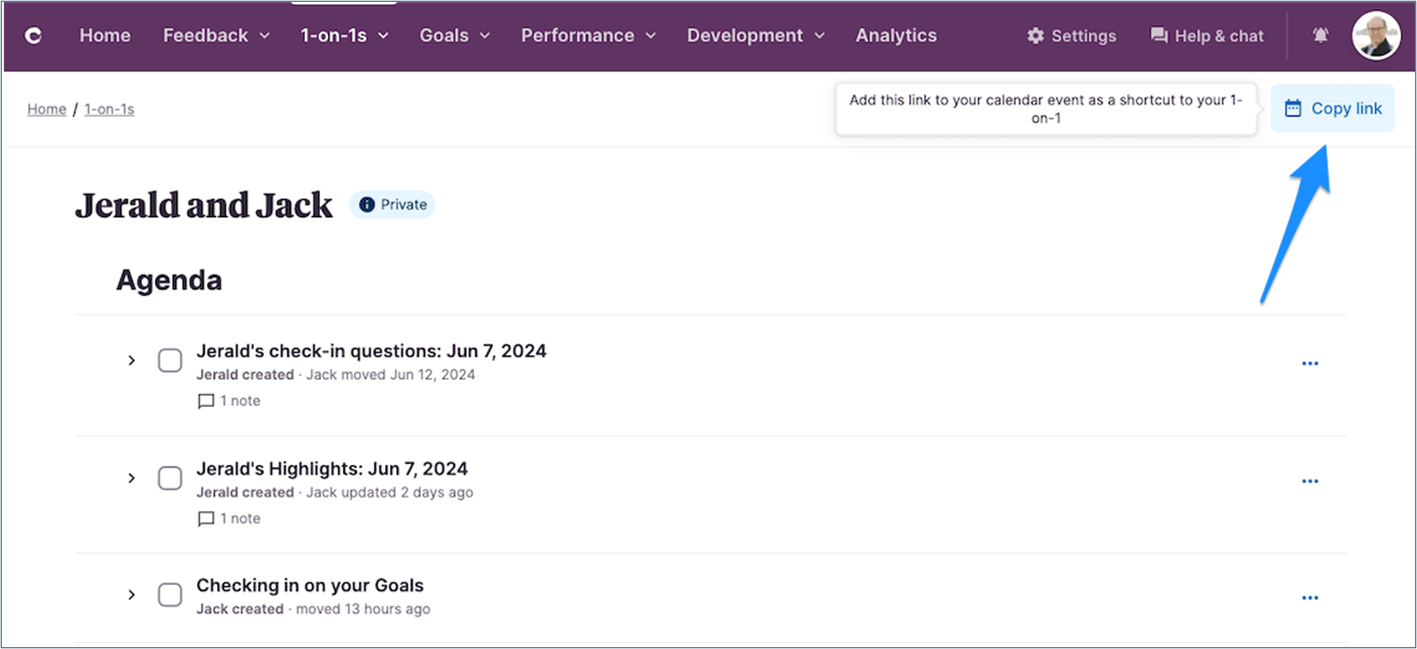Click the Private info badge
The height and width of the screenshot is (649, 1417).
392,205
